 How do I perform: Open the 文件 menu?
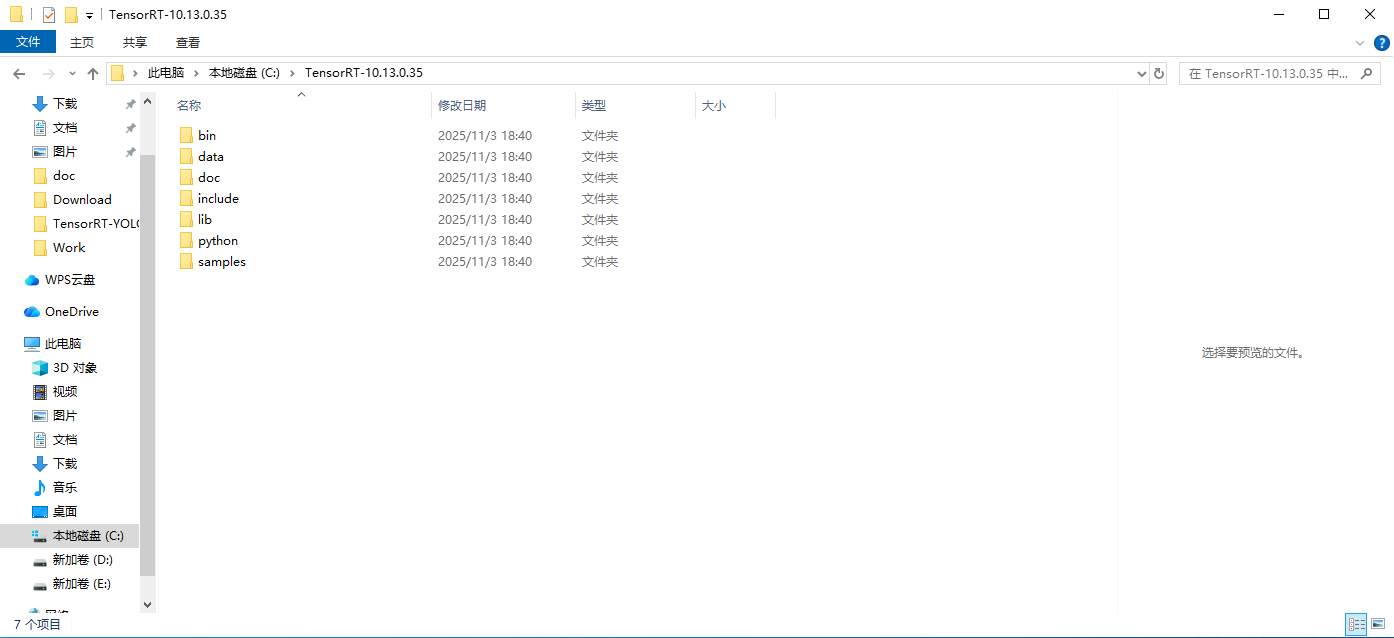28,42
